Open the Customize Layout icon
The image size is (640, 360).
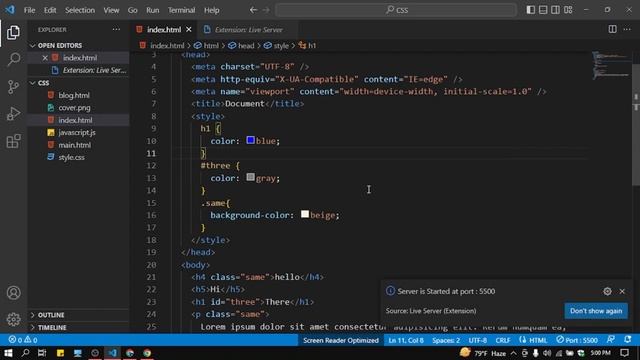point(568,10)
